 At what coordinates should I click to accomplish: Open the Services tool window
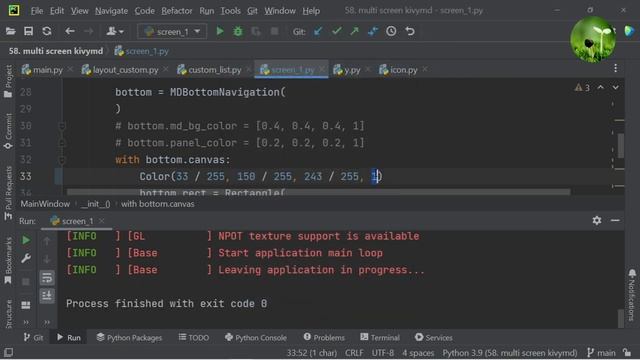tap(433, 338)
